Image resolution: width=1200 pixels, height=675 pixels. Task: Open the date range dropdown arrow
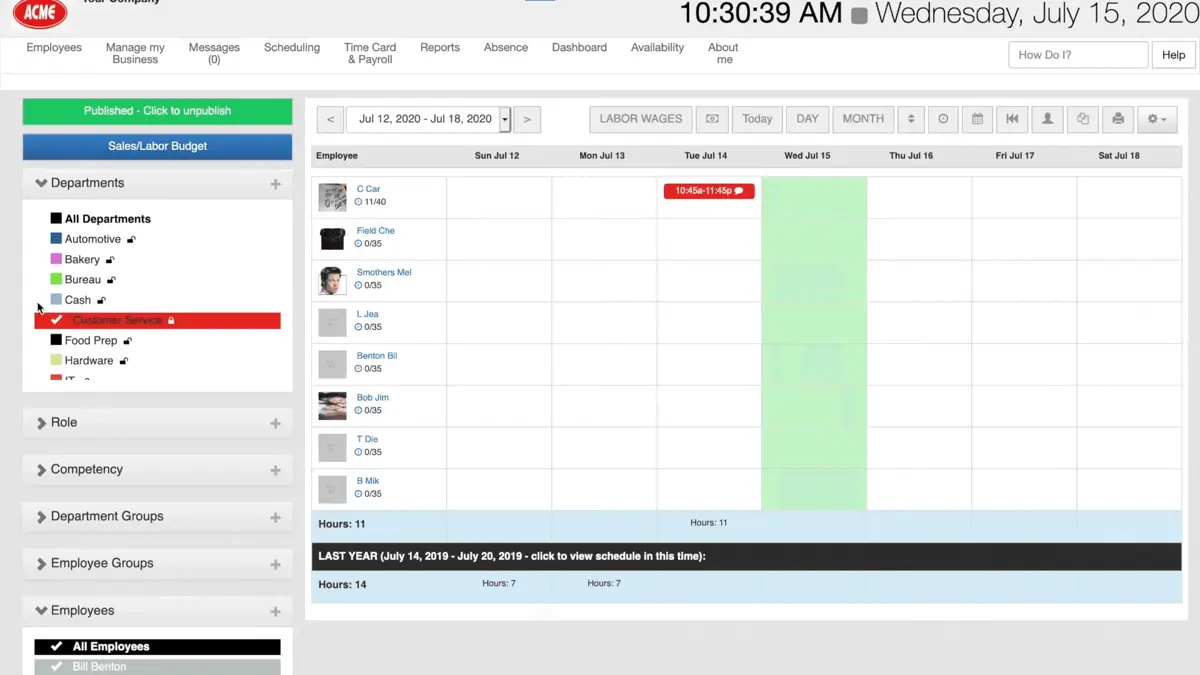[505, 119]
